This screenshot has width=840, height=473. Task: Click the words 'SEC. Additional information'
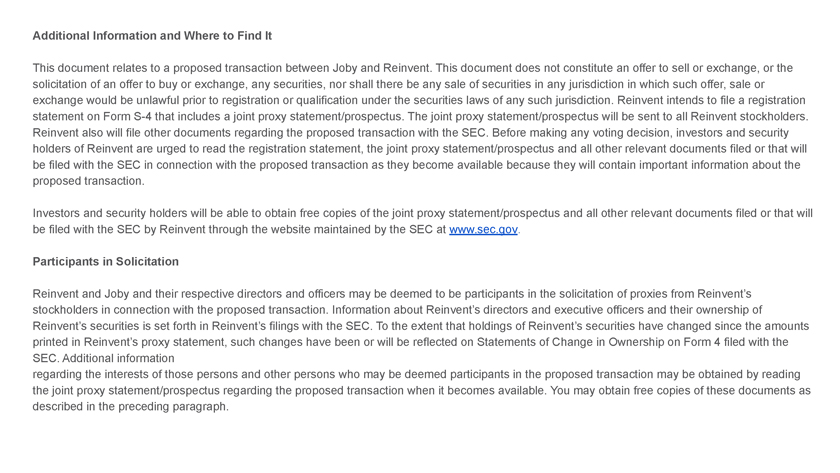103,359
